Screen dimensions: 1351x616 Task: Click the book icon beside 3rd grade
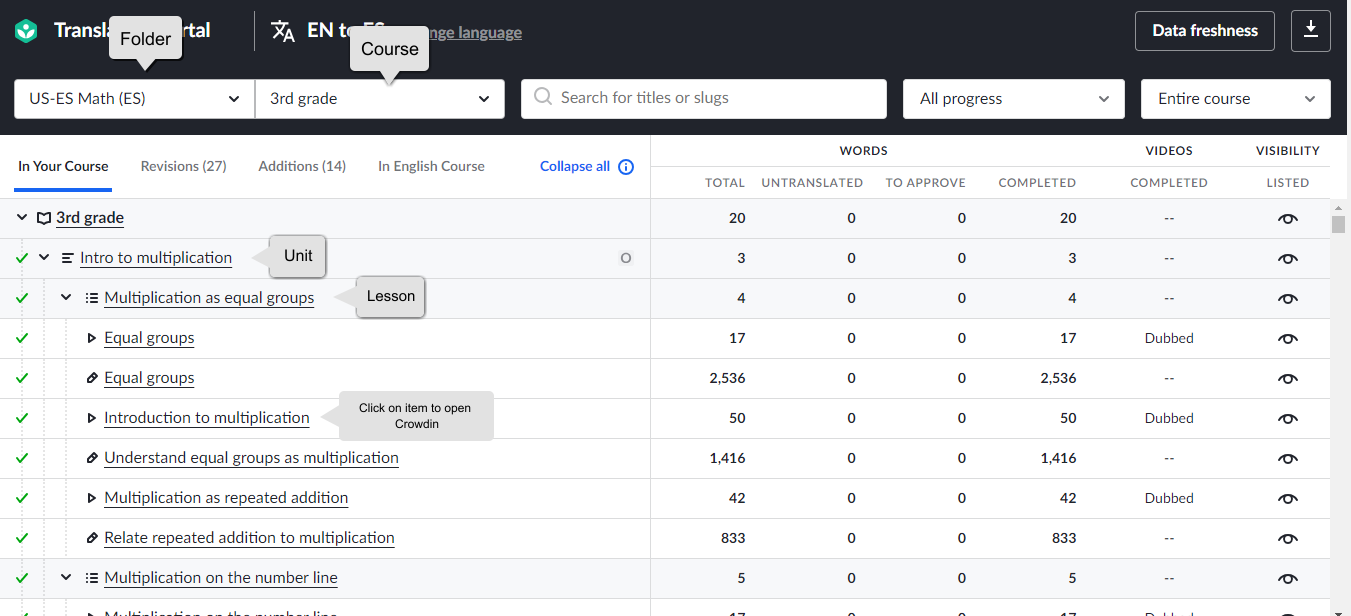click(x=44, y=218)
